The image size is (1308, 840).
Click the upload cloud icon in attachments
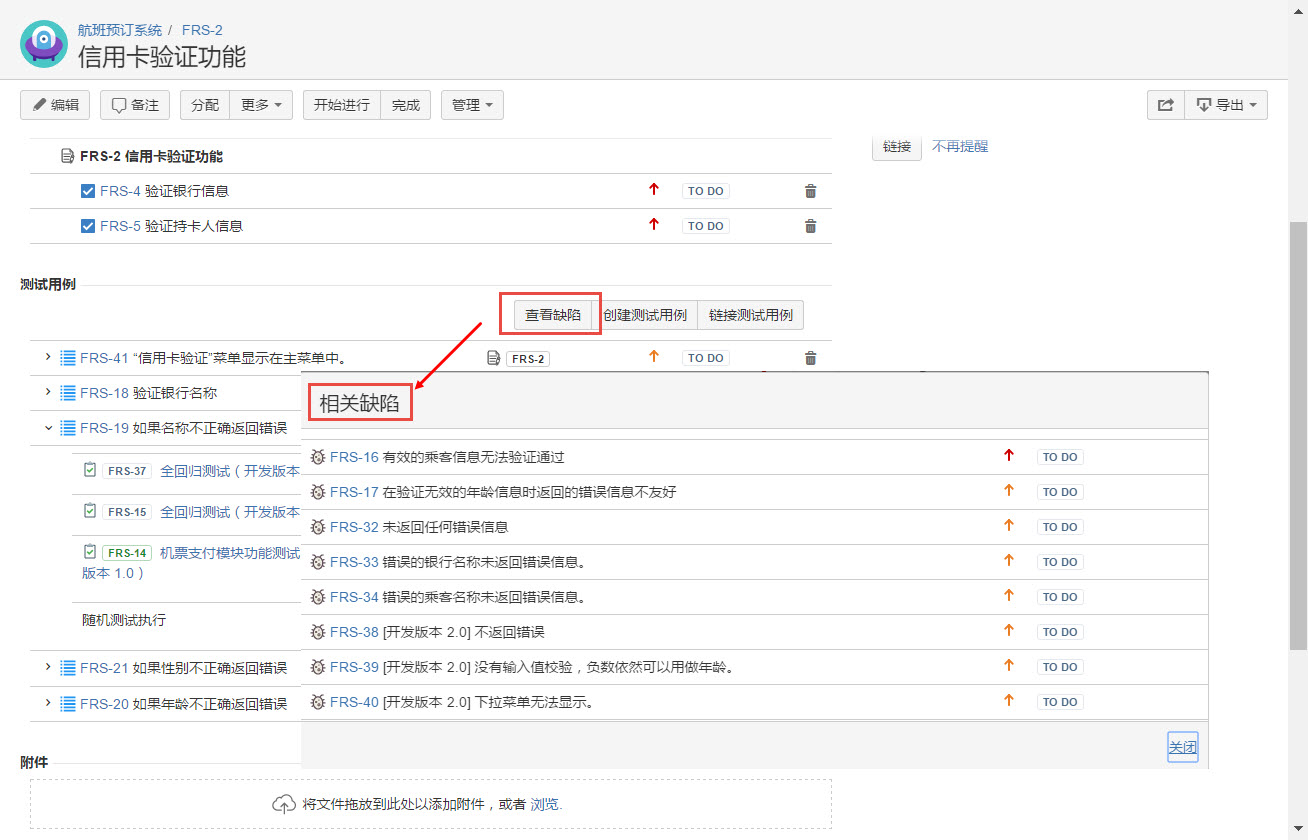coord(284,804)
